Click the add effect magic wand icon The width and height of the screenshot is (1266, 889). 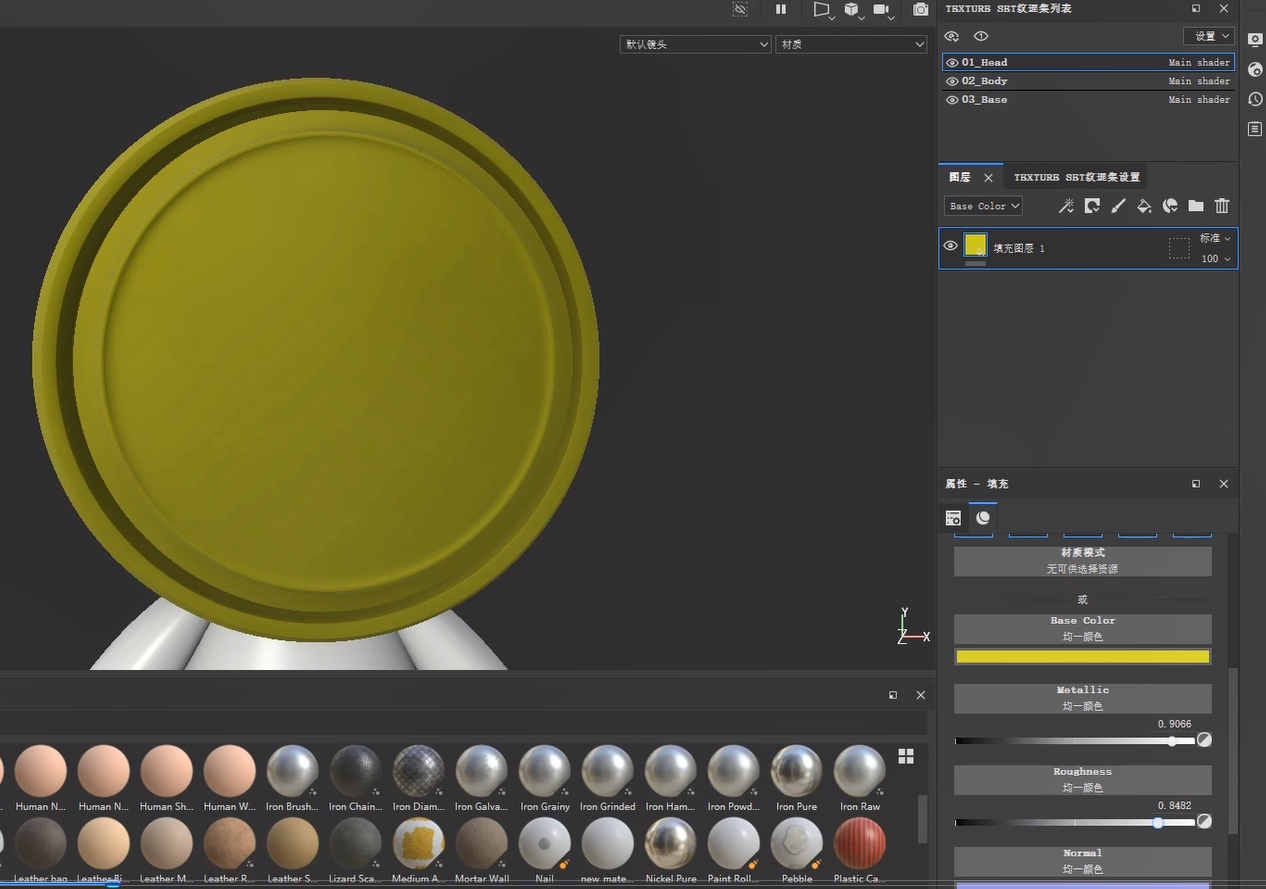(1066, 206)
